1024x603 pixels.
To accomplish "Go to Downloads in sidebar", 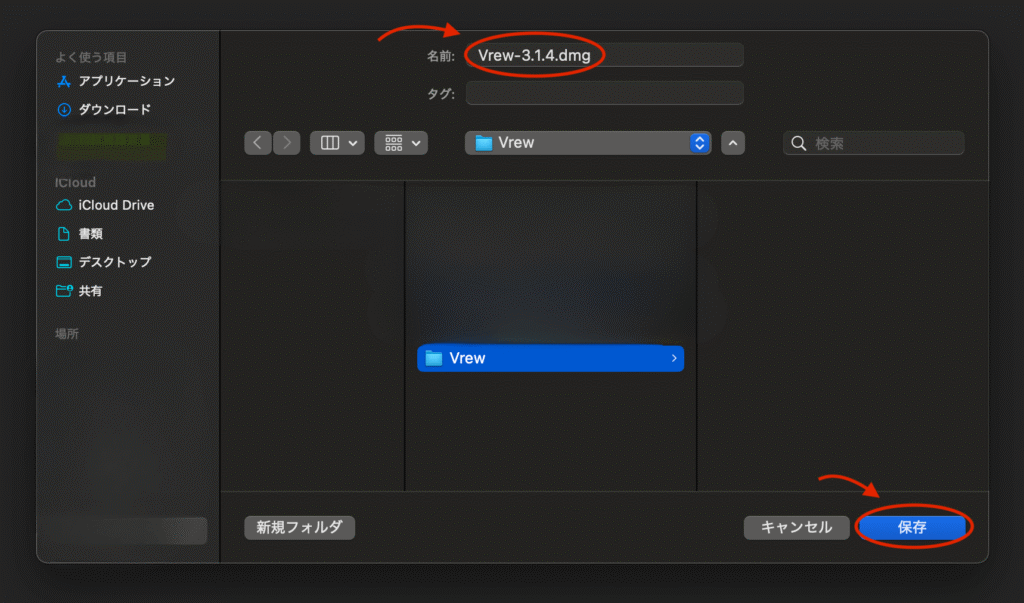I will click(x=104, y=109).
